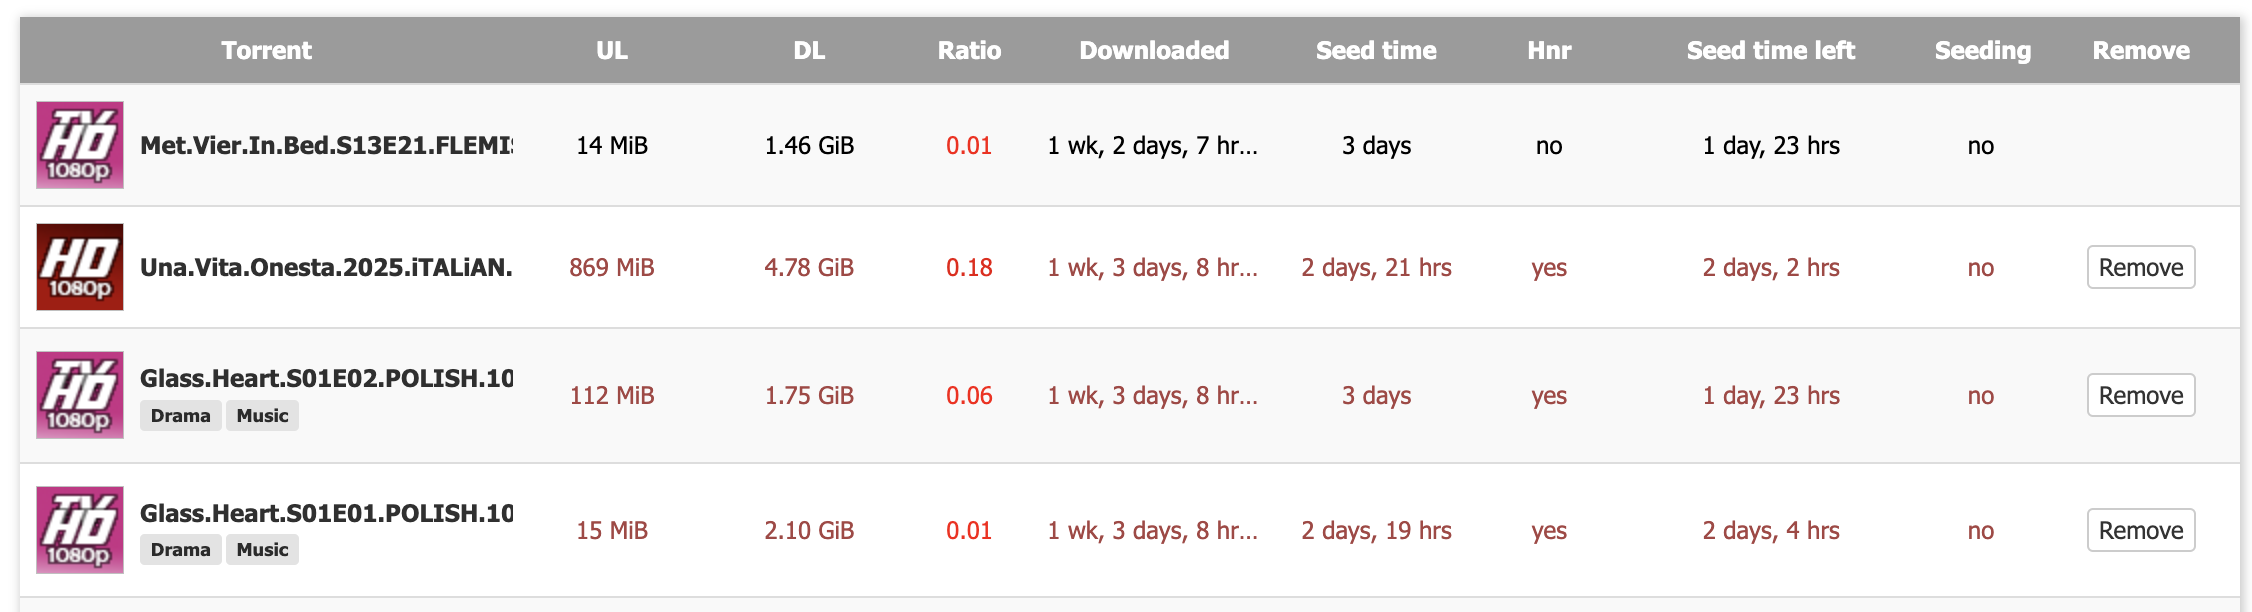Click the Music tag under Glass.Heart.S01E02

pyautogui.click(x=262, y=416)
